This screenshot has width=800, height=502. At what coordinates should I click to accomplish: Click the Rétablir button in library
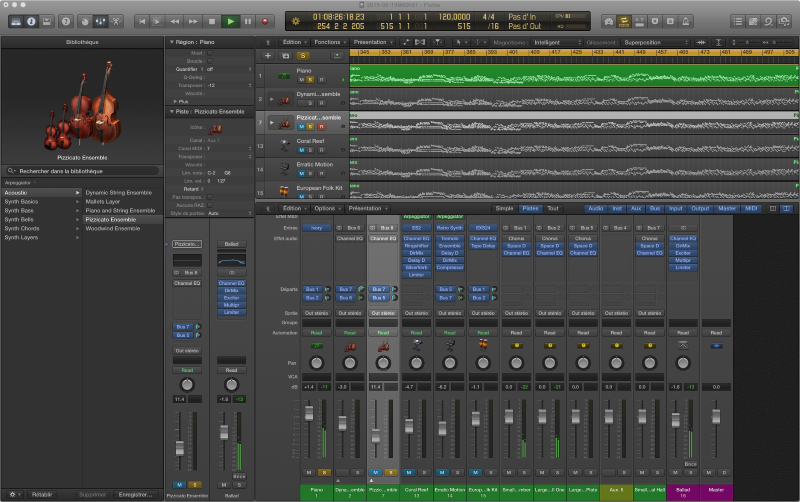click(x=41, y=494)
